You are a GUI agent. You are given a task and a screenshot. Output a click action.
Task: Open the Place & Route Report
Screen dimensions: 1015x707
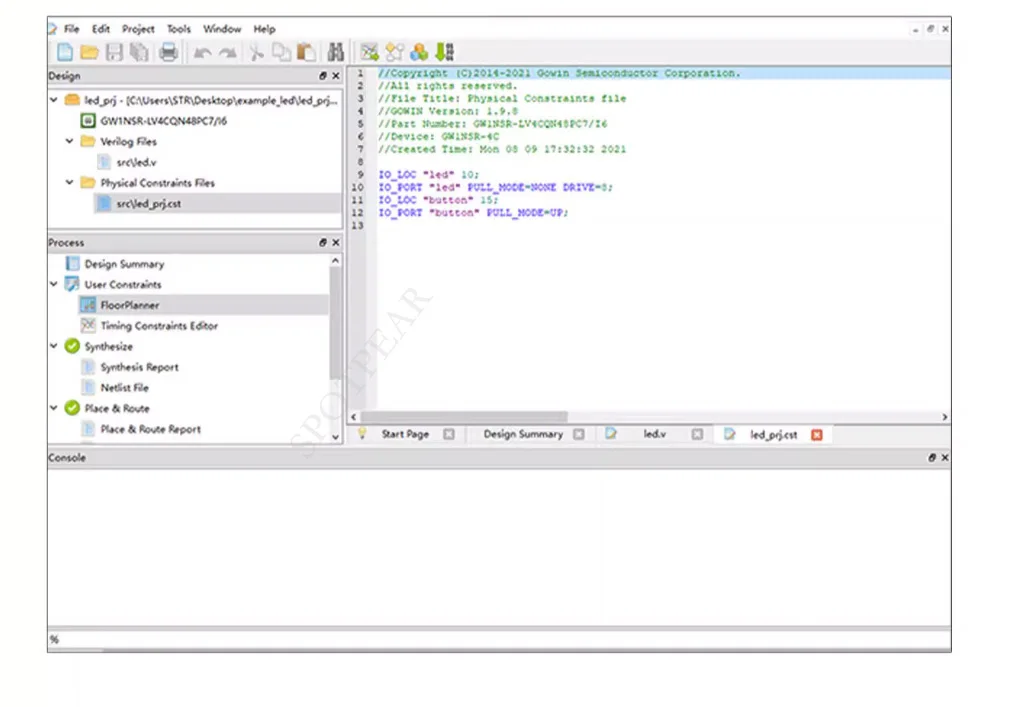point(150,429)
